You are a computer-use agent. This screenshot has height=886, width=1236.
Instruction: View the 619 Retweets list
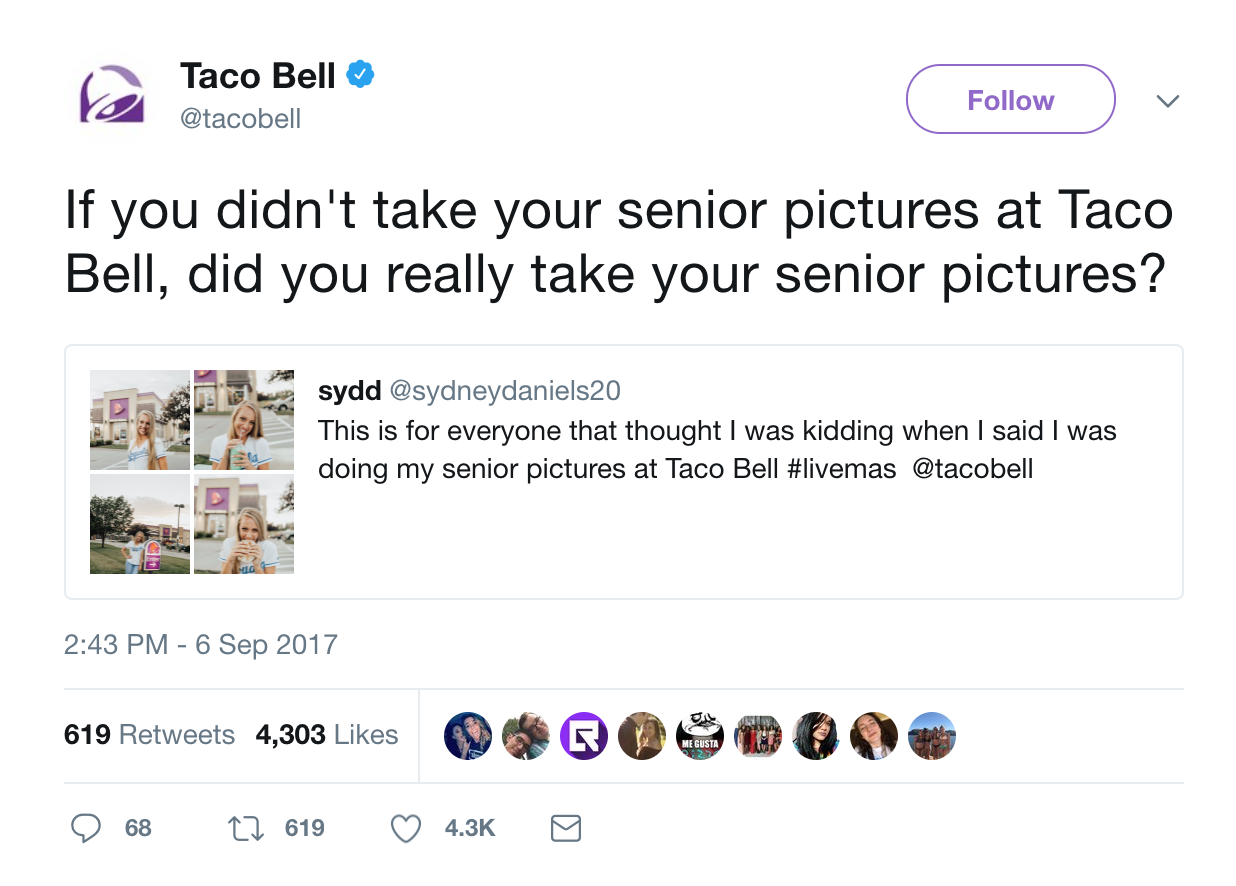coord(149,735)
